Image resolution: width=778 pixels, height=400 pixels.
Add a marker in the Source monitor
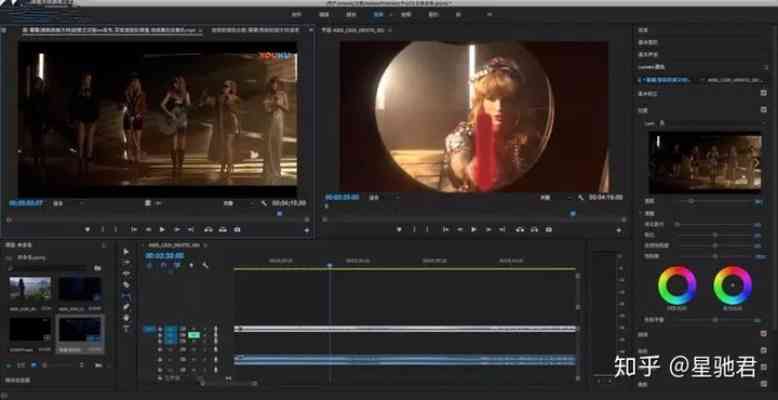[87, 229]
